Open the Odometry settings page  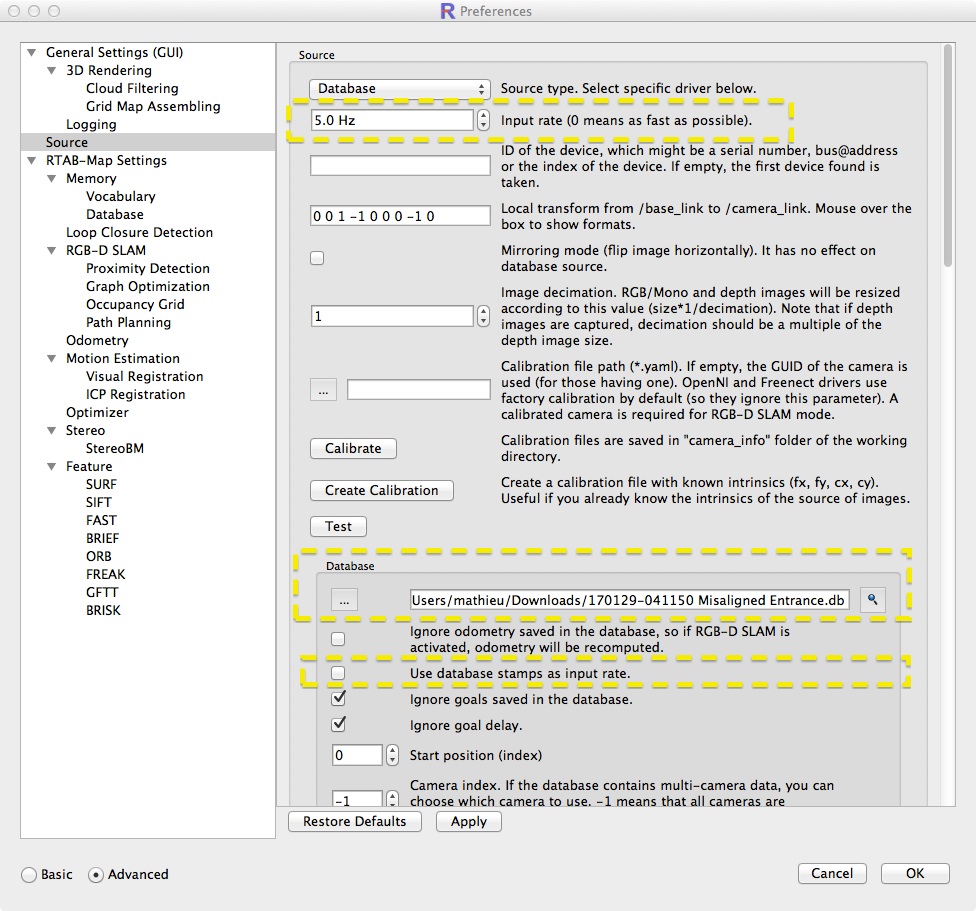tap(97, 341)
